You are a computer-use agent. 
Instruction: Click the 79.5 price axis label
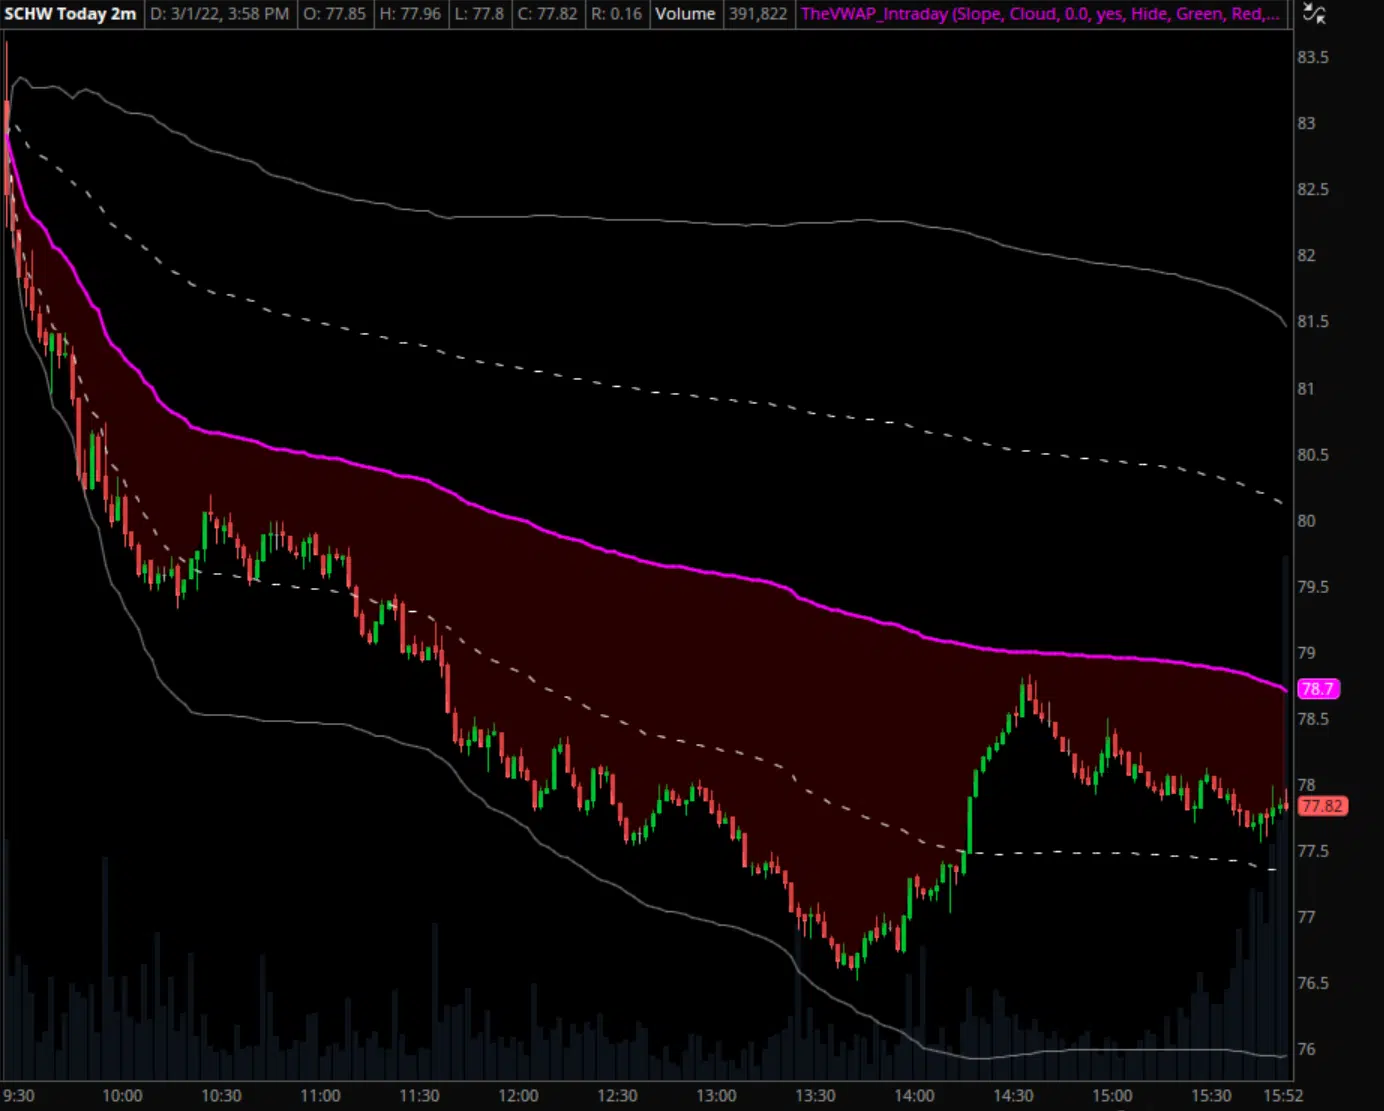pos(1313,586)
